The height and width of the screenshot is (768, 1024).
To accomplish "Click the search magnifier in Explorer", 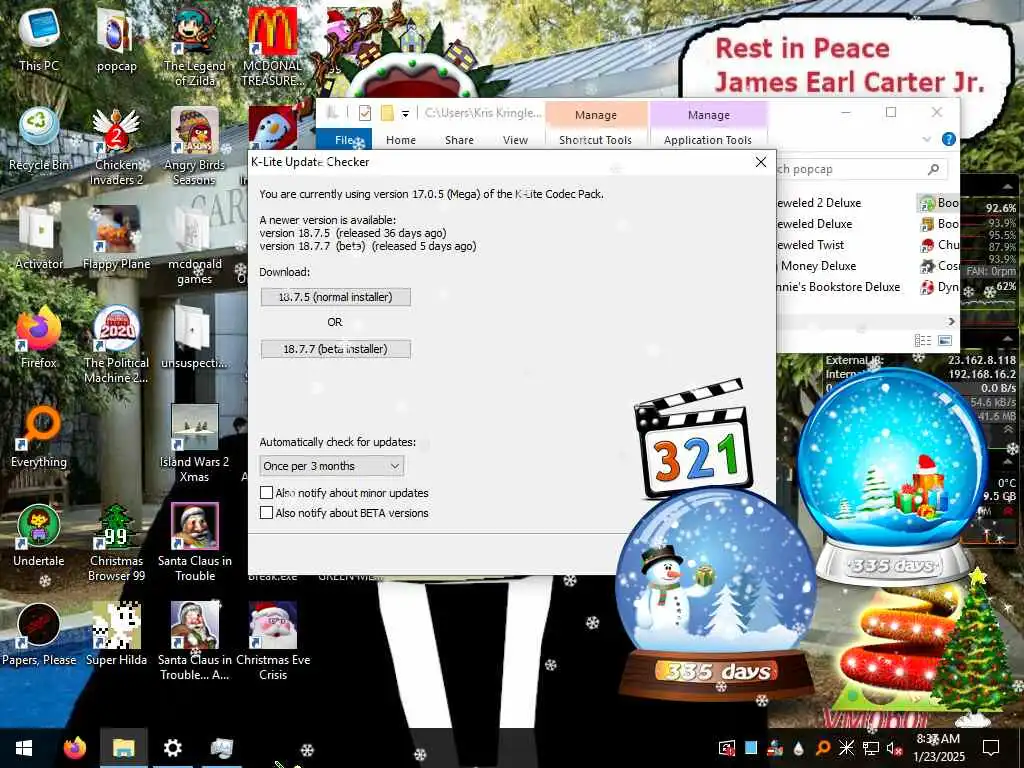I will click(933, 169).
